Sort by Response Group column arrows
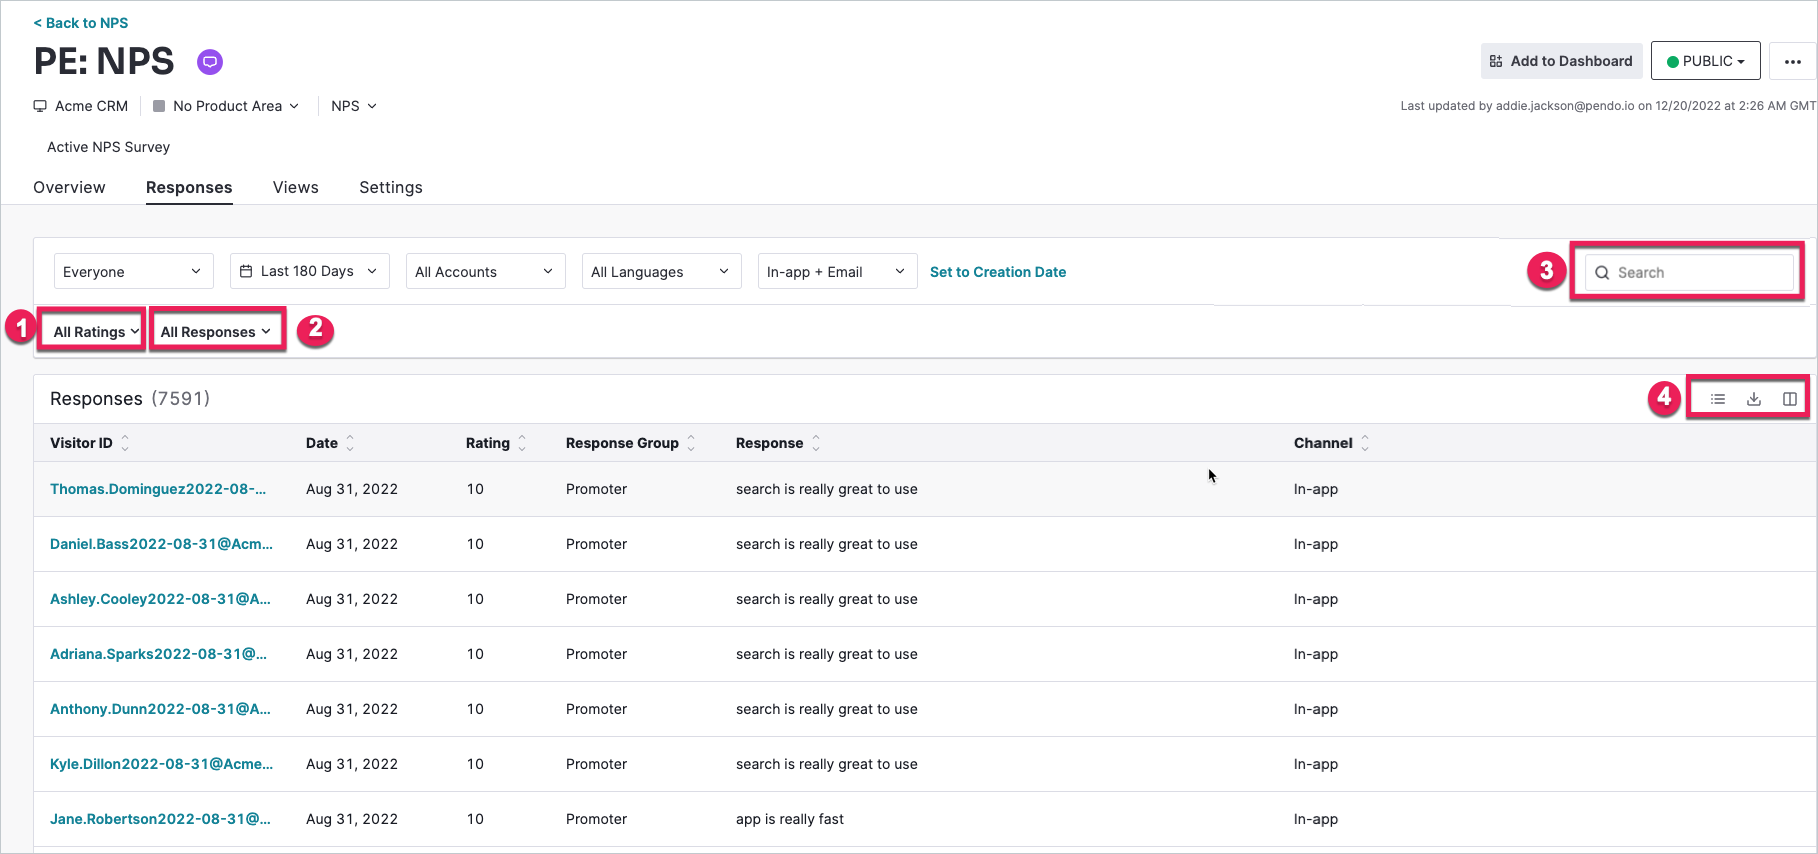 [691, 443]
